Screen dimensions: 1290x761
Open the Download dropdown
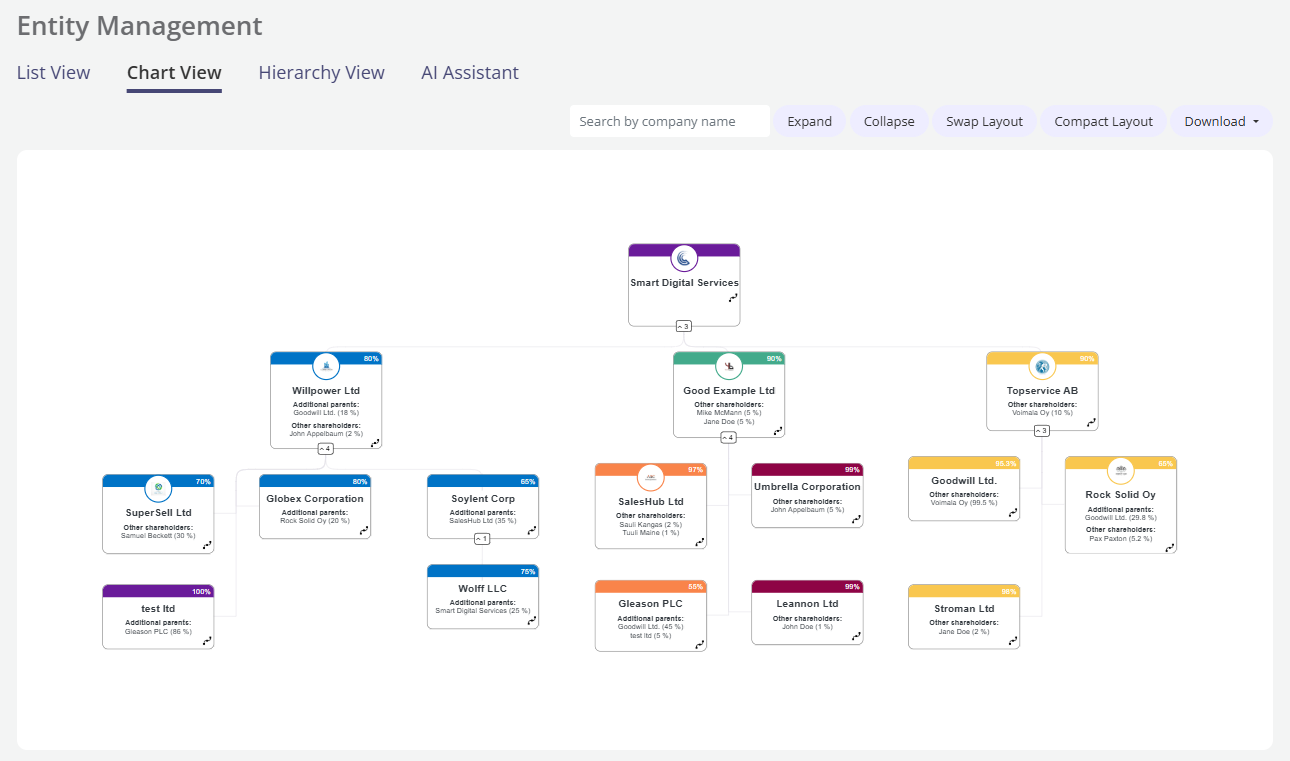[x=1221, y=121]
